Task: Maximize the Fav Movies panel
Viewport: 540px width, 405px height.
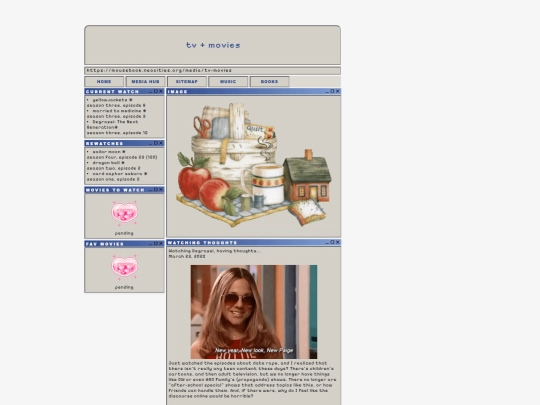Action: click(x=156, y=243)
